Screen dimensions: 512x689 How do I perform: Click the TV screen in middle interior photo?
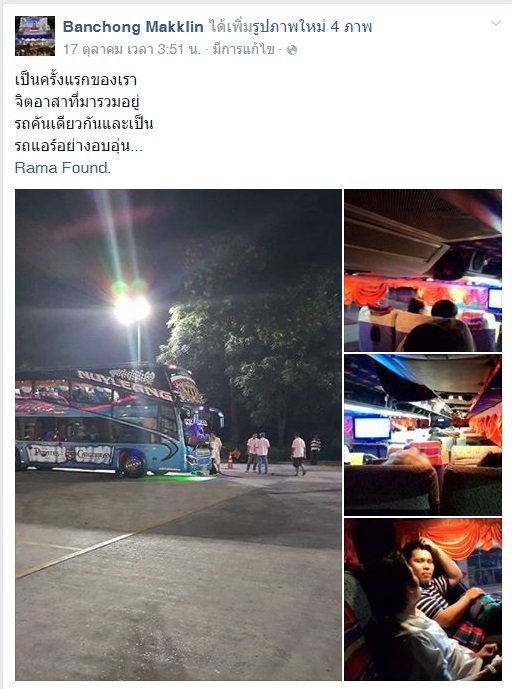tap(372, 428)
